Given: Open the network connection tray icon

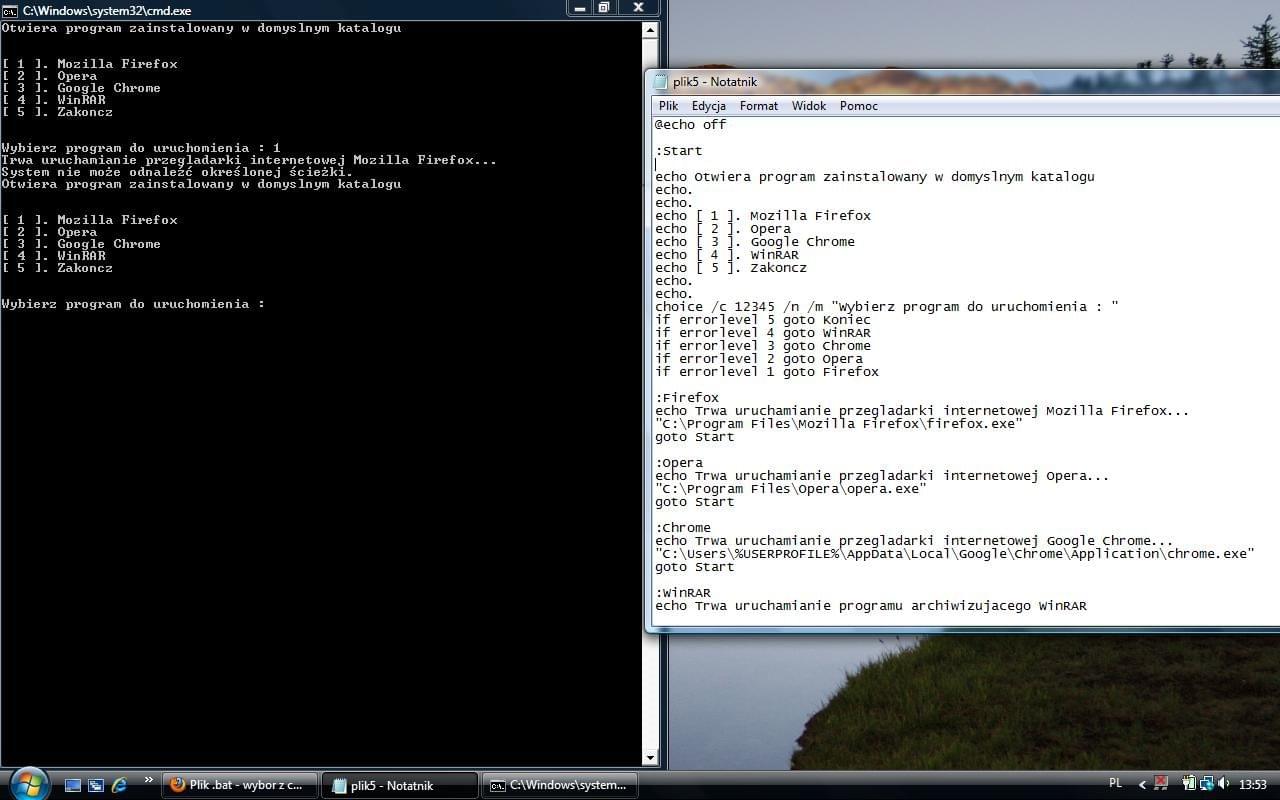Looking at the screenshot, I should pyautogui.click(x=1207, y=784).
